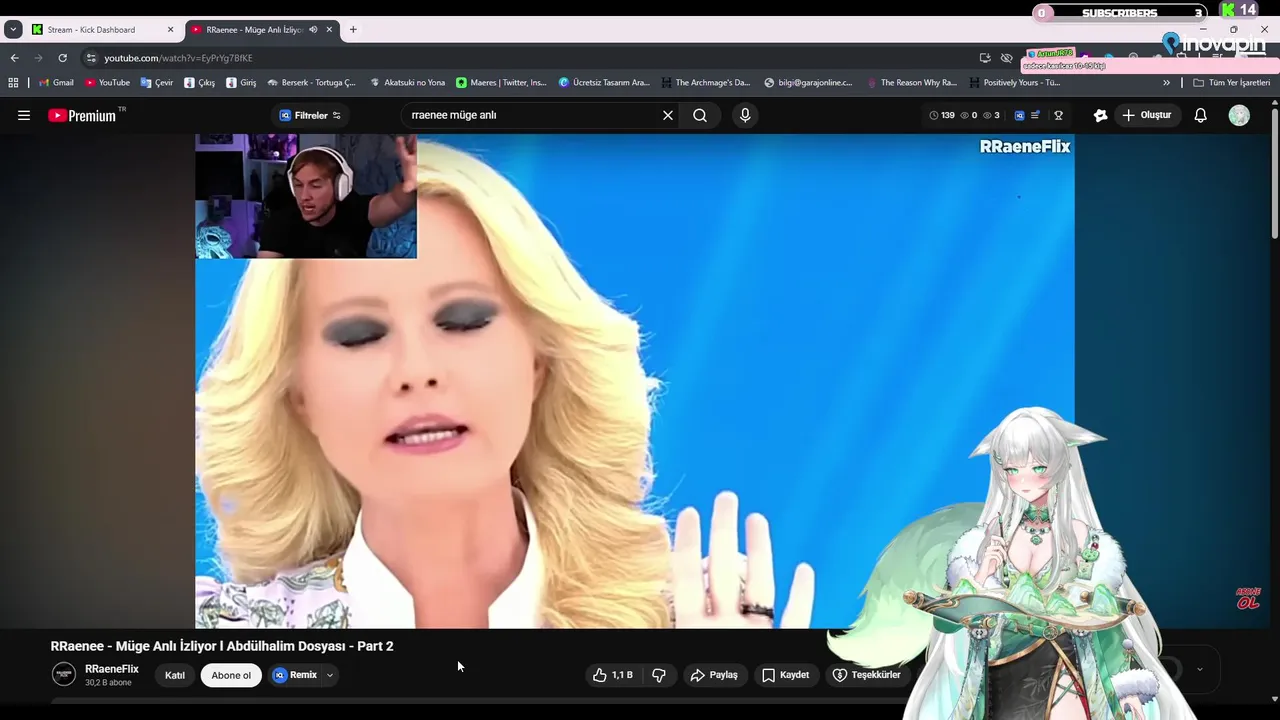The image size is (1280, 720).
Task: Click the main video player area
Action: tap(634, 381)
